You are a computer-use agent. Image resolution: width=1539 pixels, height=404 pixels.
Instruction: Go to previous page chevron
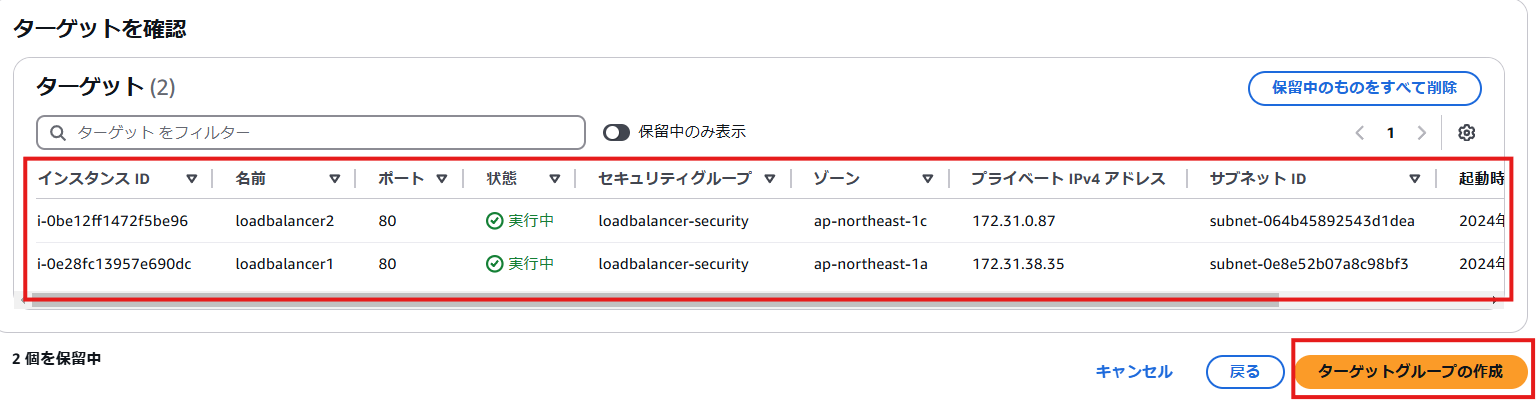tap(1359, 133)
